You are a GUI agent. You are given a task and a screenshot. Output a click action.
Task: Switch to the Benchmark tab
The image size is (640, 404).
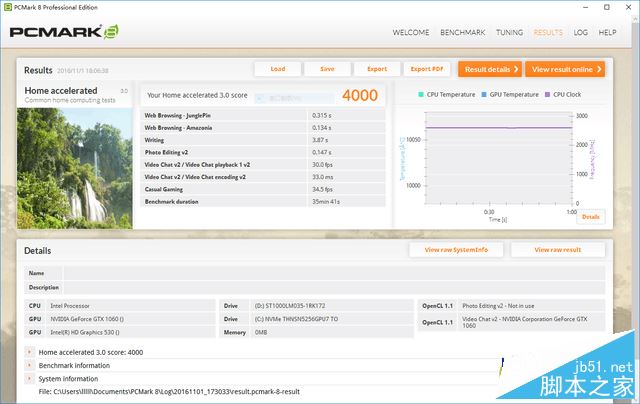pyautogui.click(x=462, y=32)
